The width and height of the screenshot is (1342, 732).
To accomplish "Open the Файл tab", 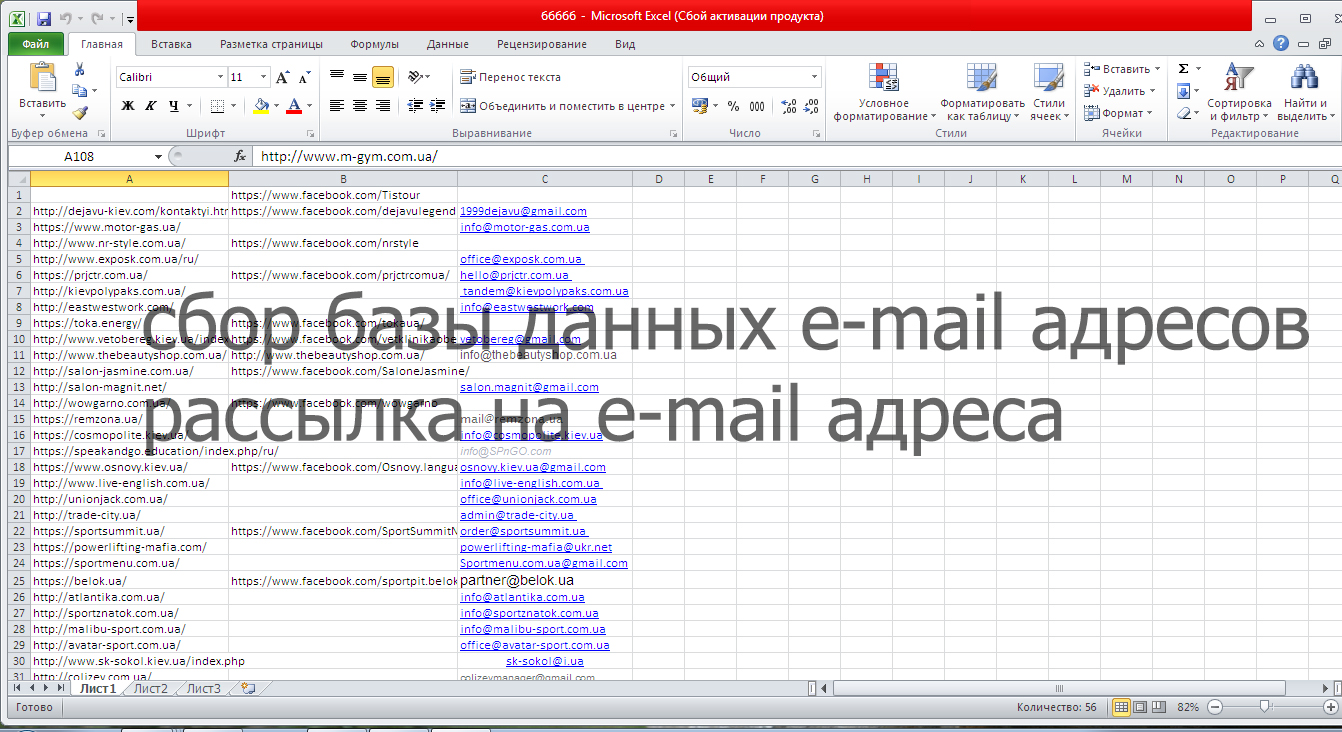I will tap(36, 44).
